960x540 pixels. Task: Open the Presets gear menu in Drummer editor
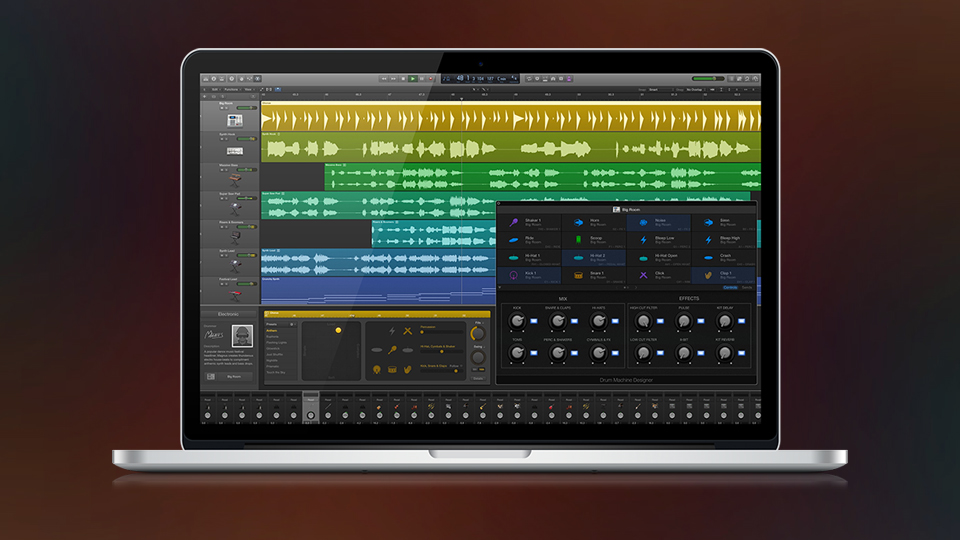coord(292,324)
